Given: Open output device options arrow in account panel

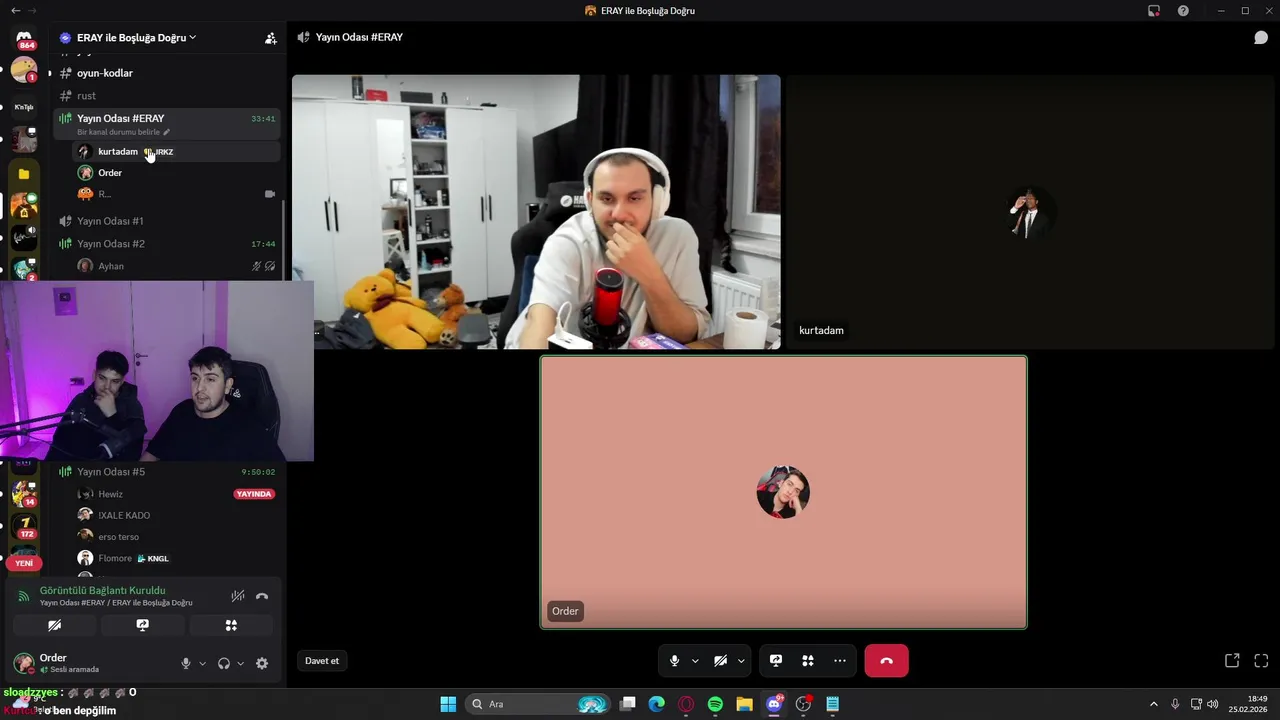Looking at the screenshot, I should [x=240, y=663].
